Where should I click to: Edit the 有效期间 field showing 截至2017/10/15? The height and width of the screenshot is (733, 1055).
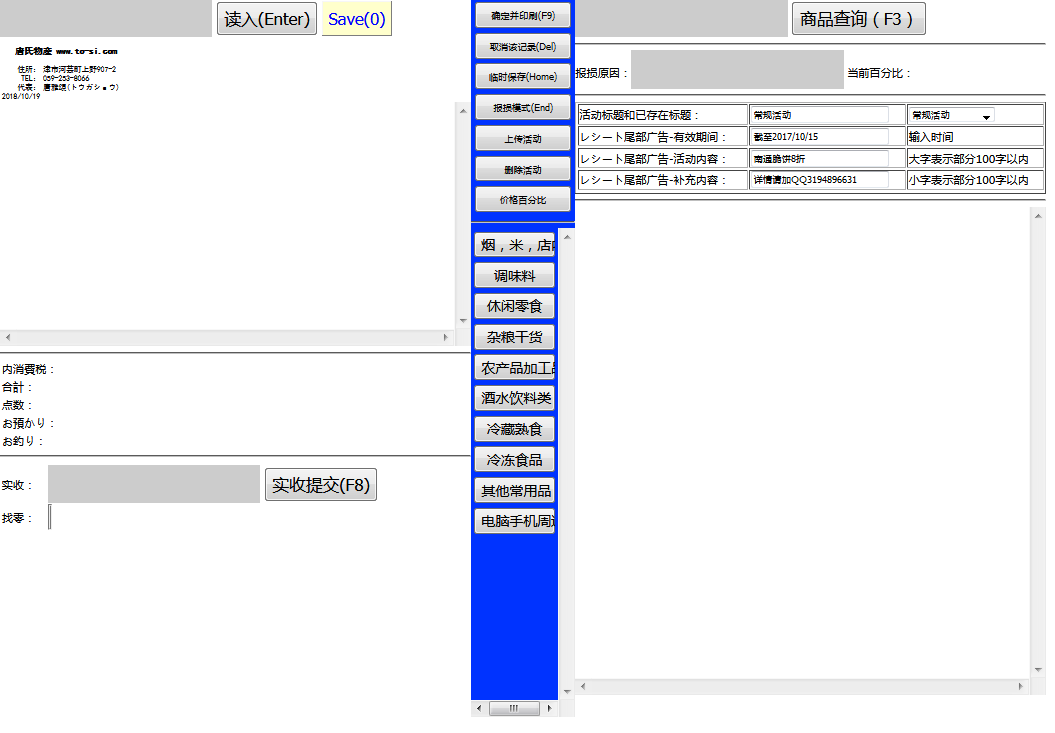click(x=819, y=137)
